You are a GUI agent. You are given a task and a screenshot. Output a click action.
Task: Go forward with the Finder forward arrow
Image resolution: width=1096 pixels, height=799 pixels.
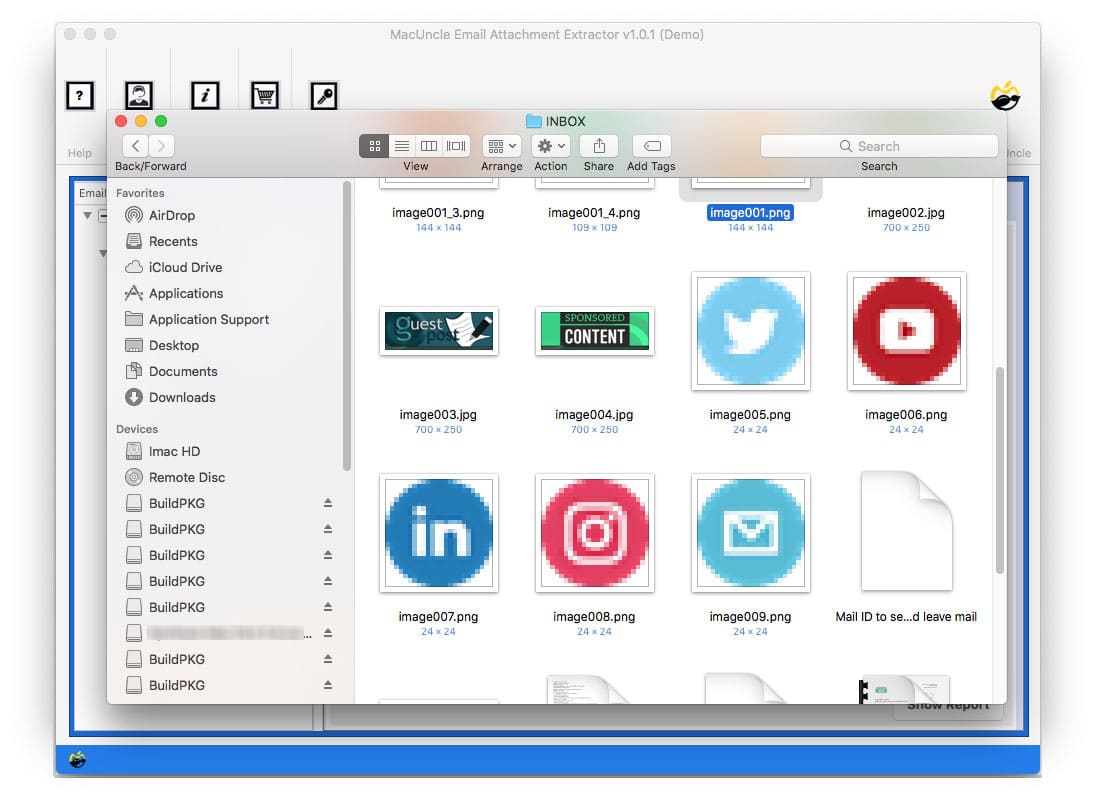point(161,146)
